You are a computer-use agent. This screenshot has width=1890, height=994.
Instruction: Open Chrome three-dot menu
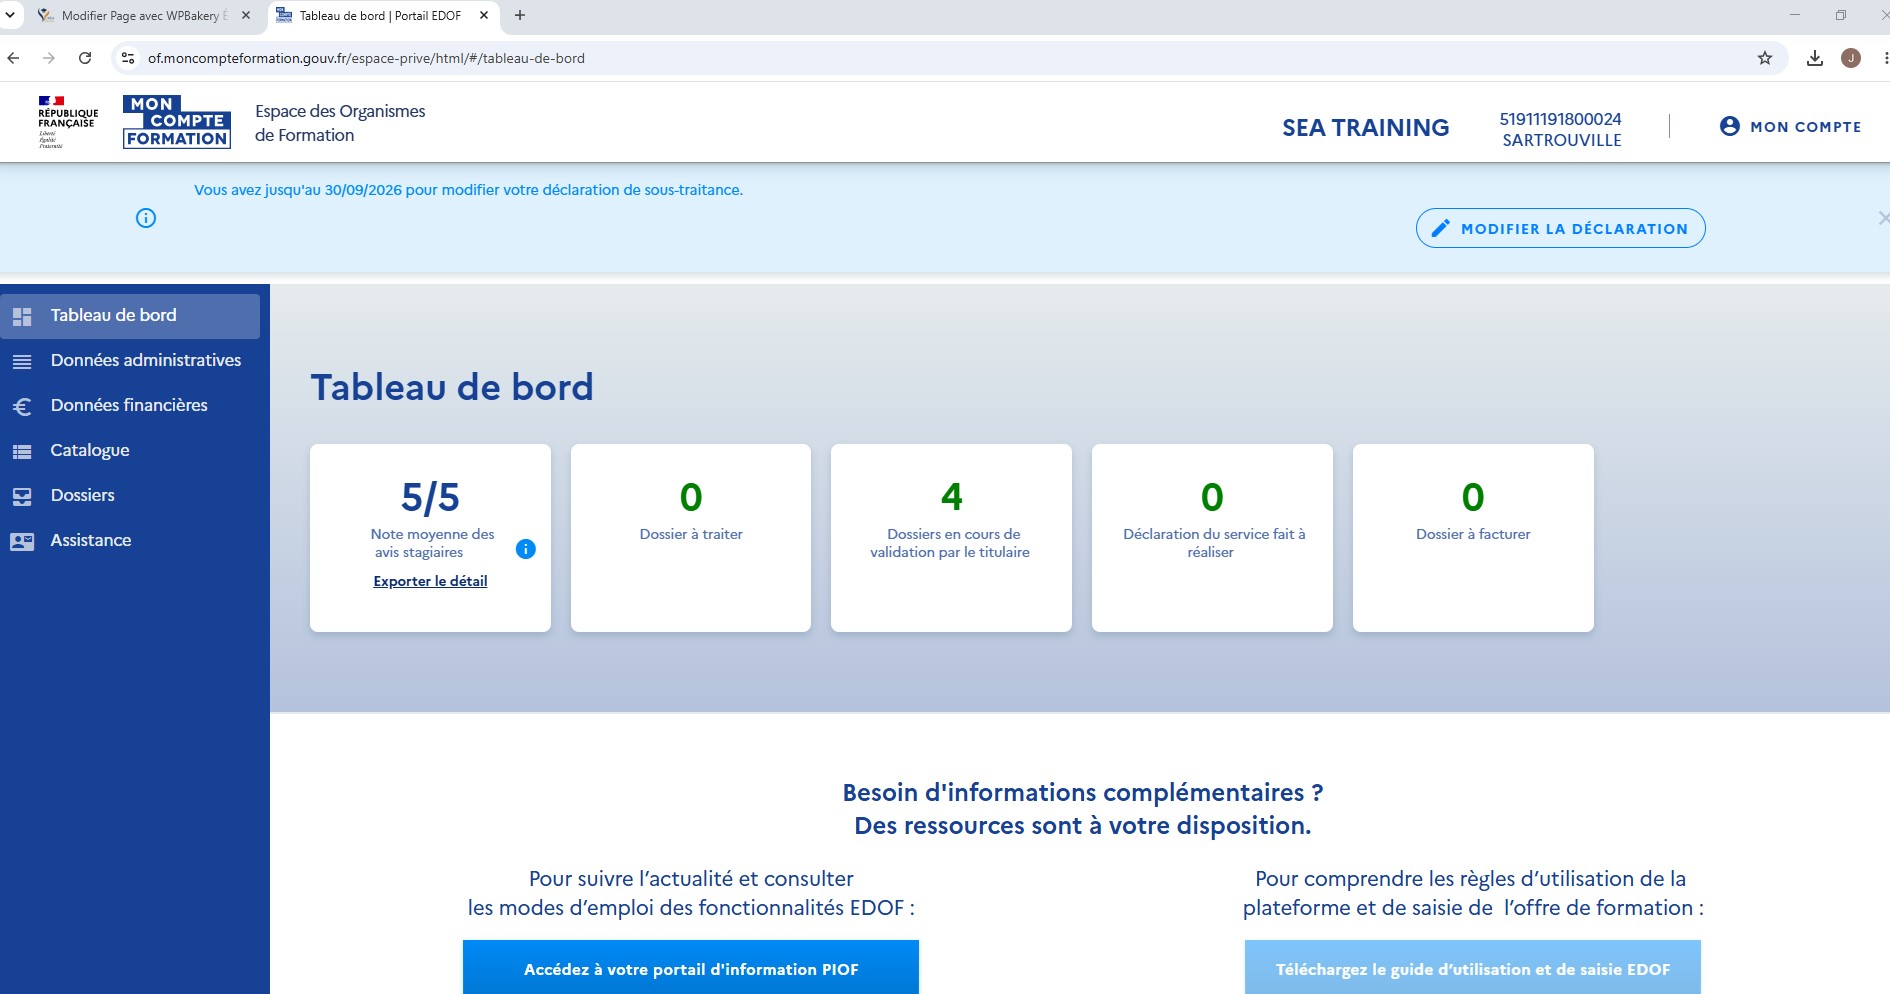[x=1884, y=58]
